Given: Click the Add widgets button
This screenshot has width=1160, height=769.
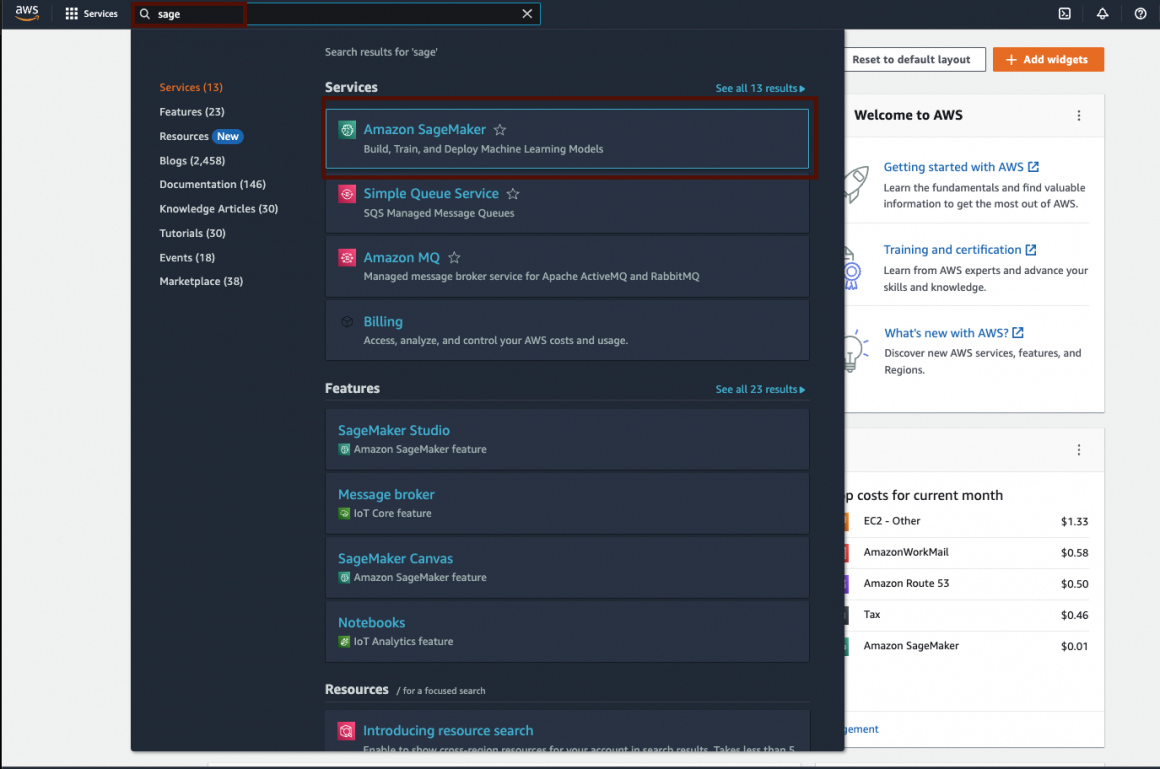Looking at the screenshot, I should click(x=1048, y=60).
